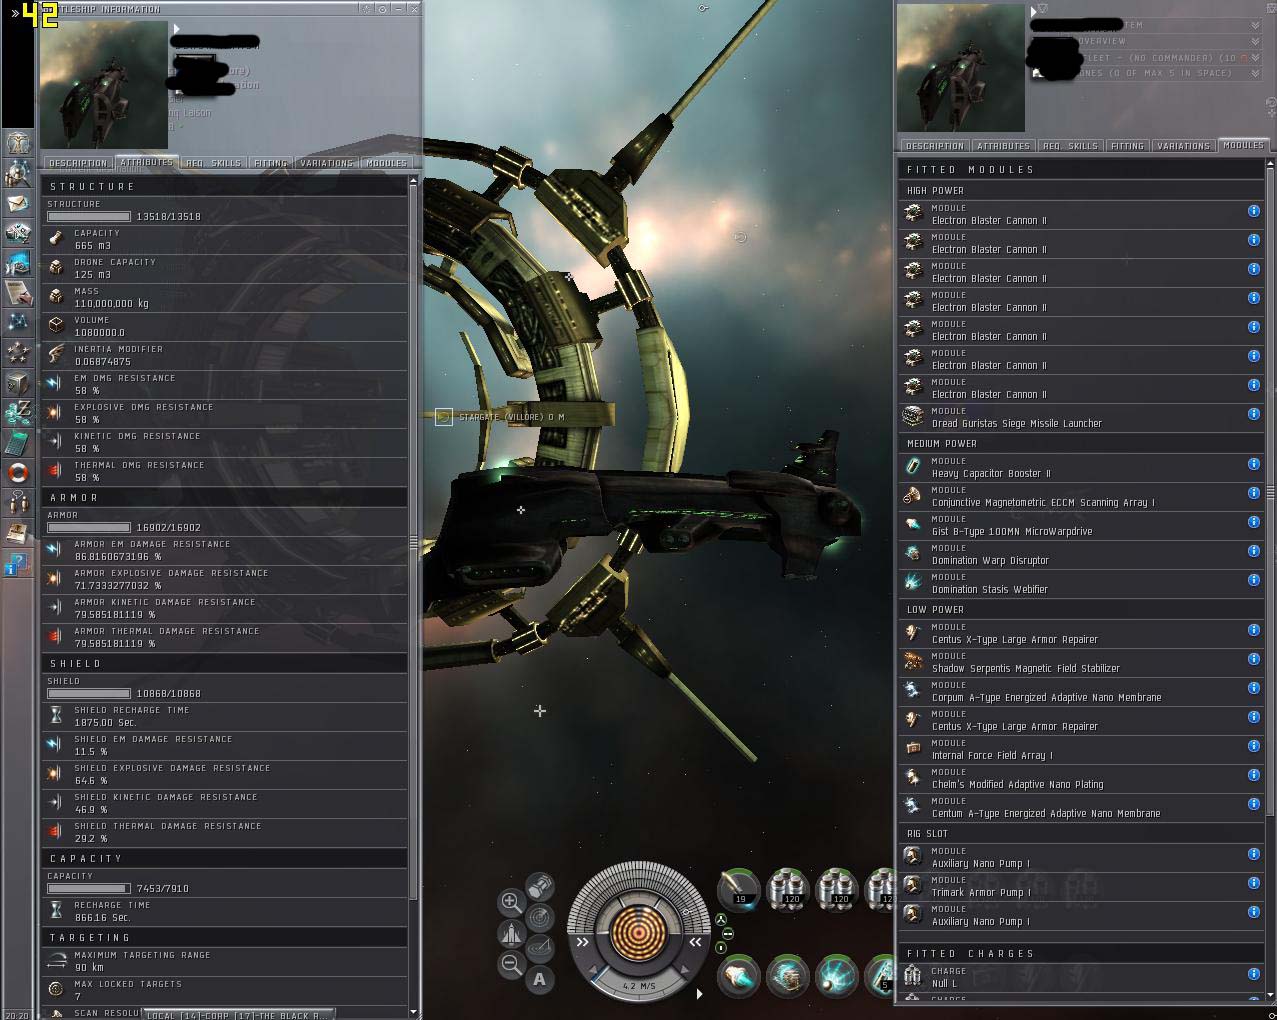Screen dimensions: 1277x1020
Task: Open the Channels chat people icon
Action: click(x=18, y=502)
